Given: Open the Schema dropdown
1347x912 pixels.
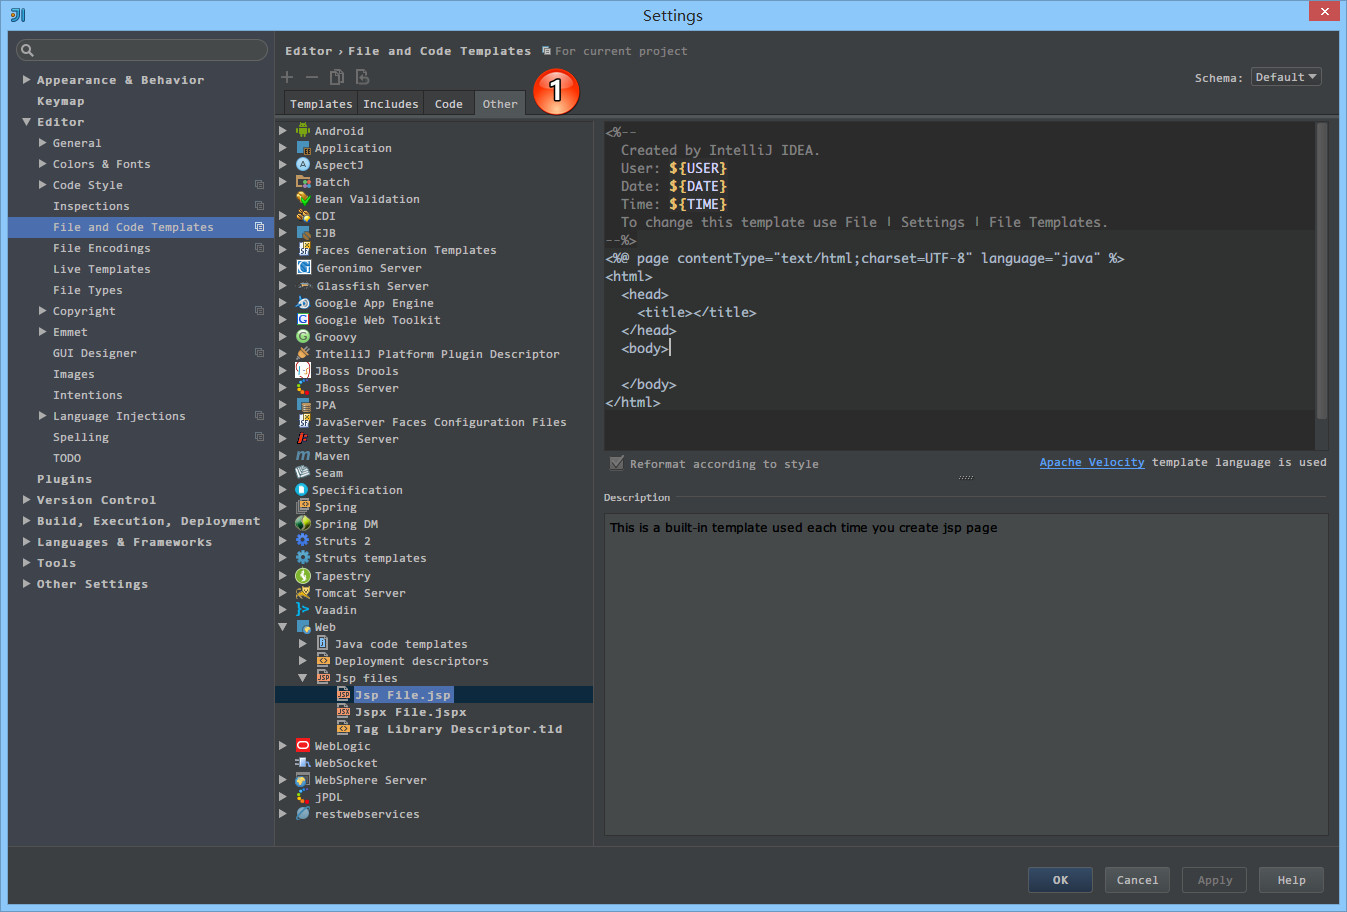Looking at the screenshot, I should tap(1285, 77).
